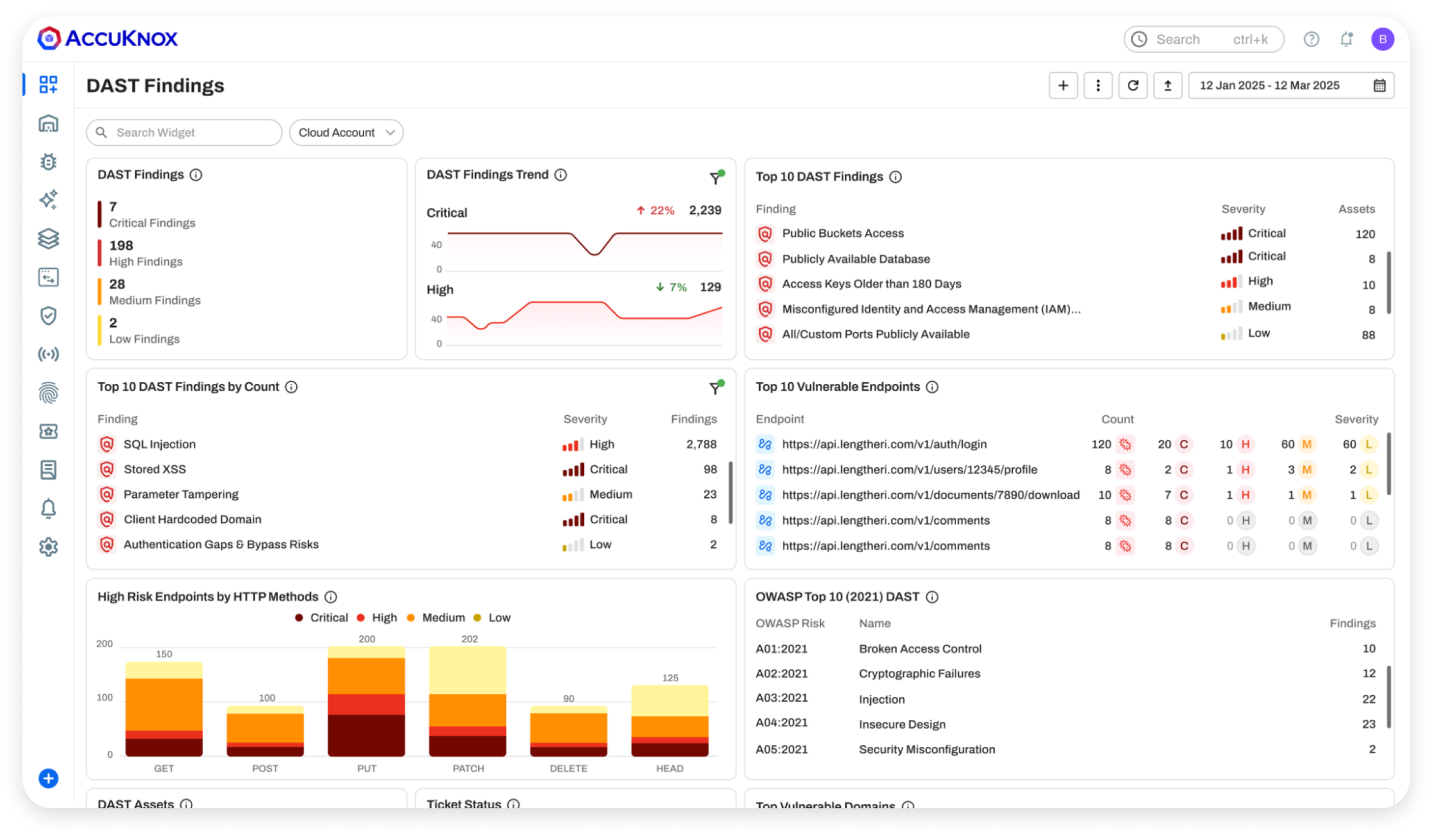
Task: Click the fingerprint identity icon in the sidebar
Action: coord(48,392)
